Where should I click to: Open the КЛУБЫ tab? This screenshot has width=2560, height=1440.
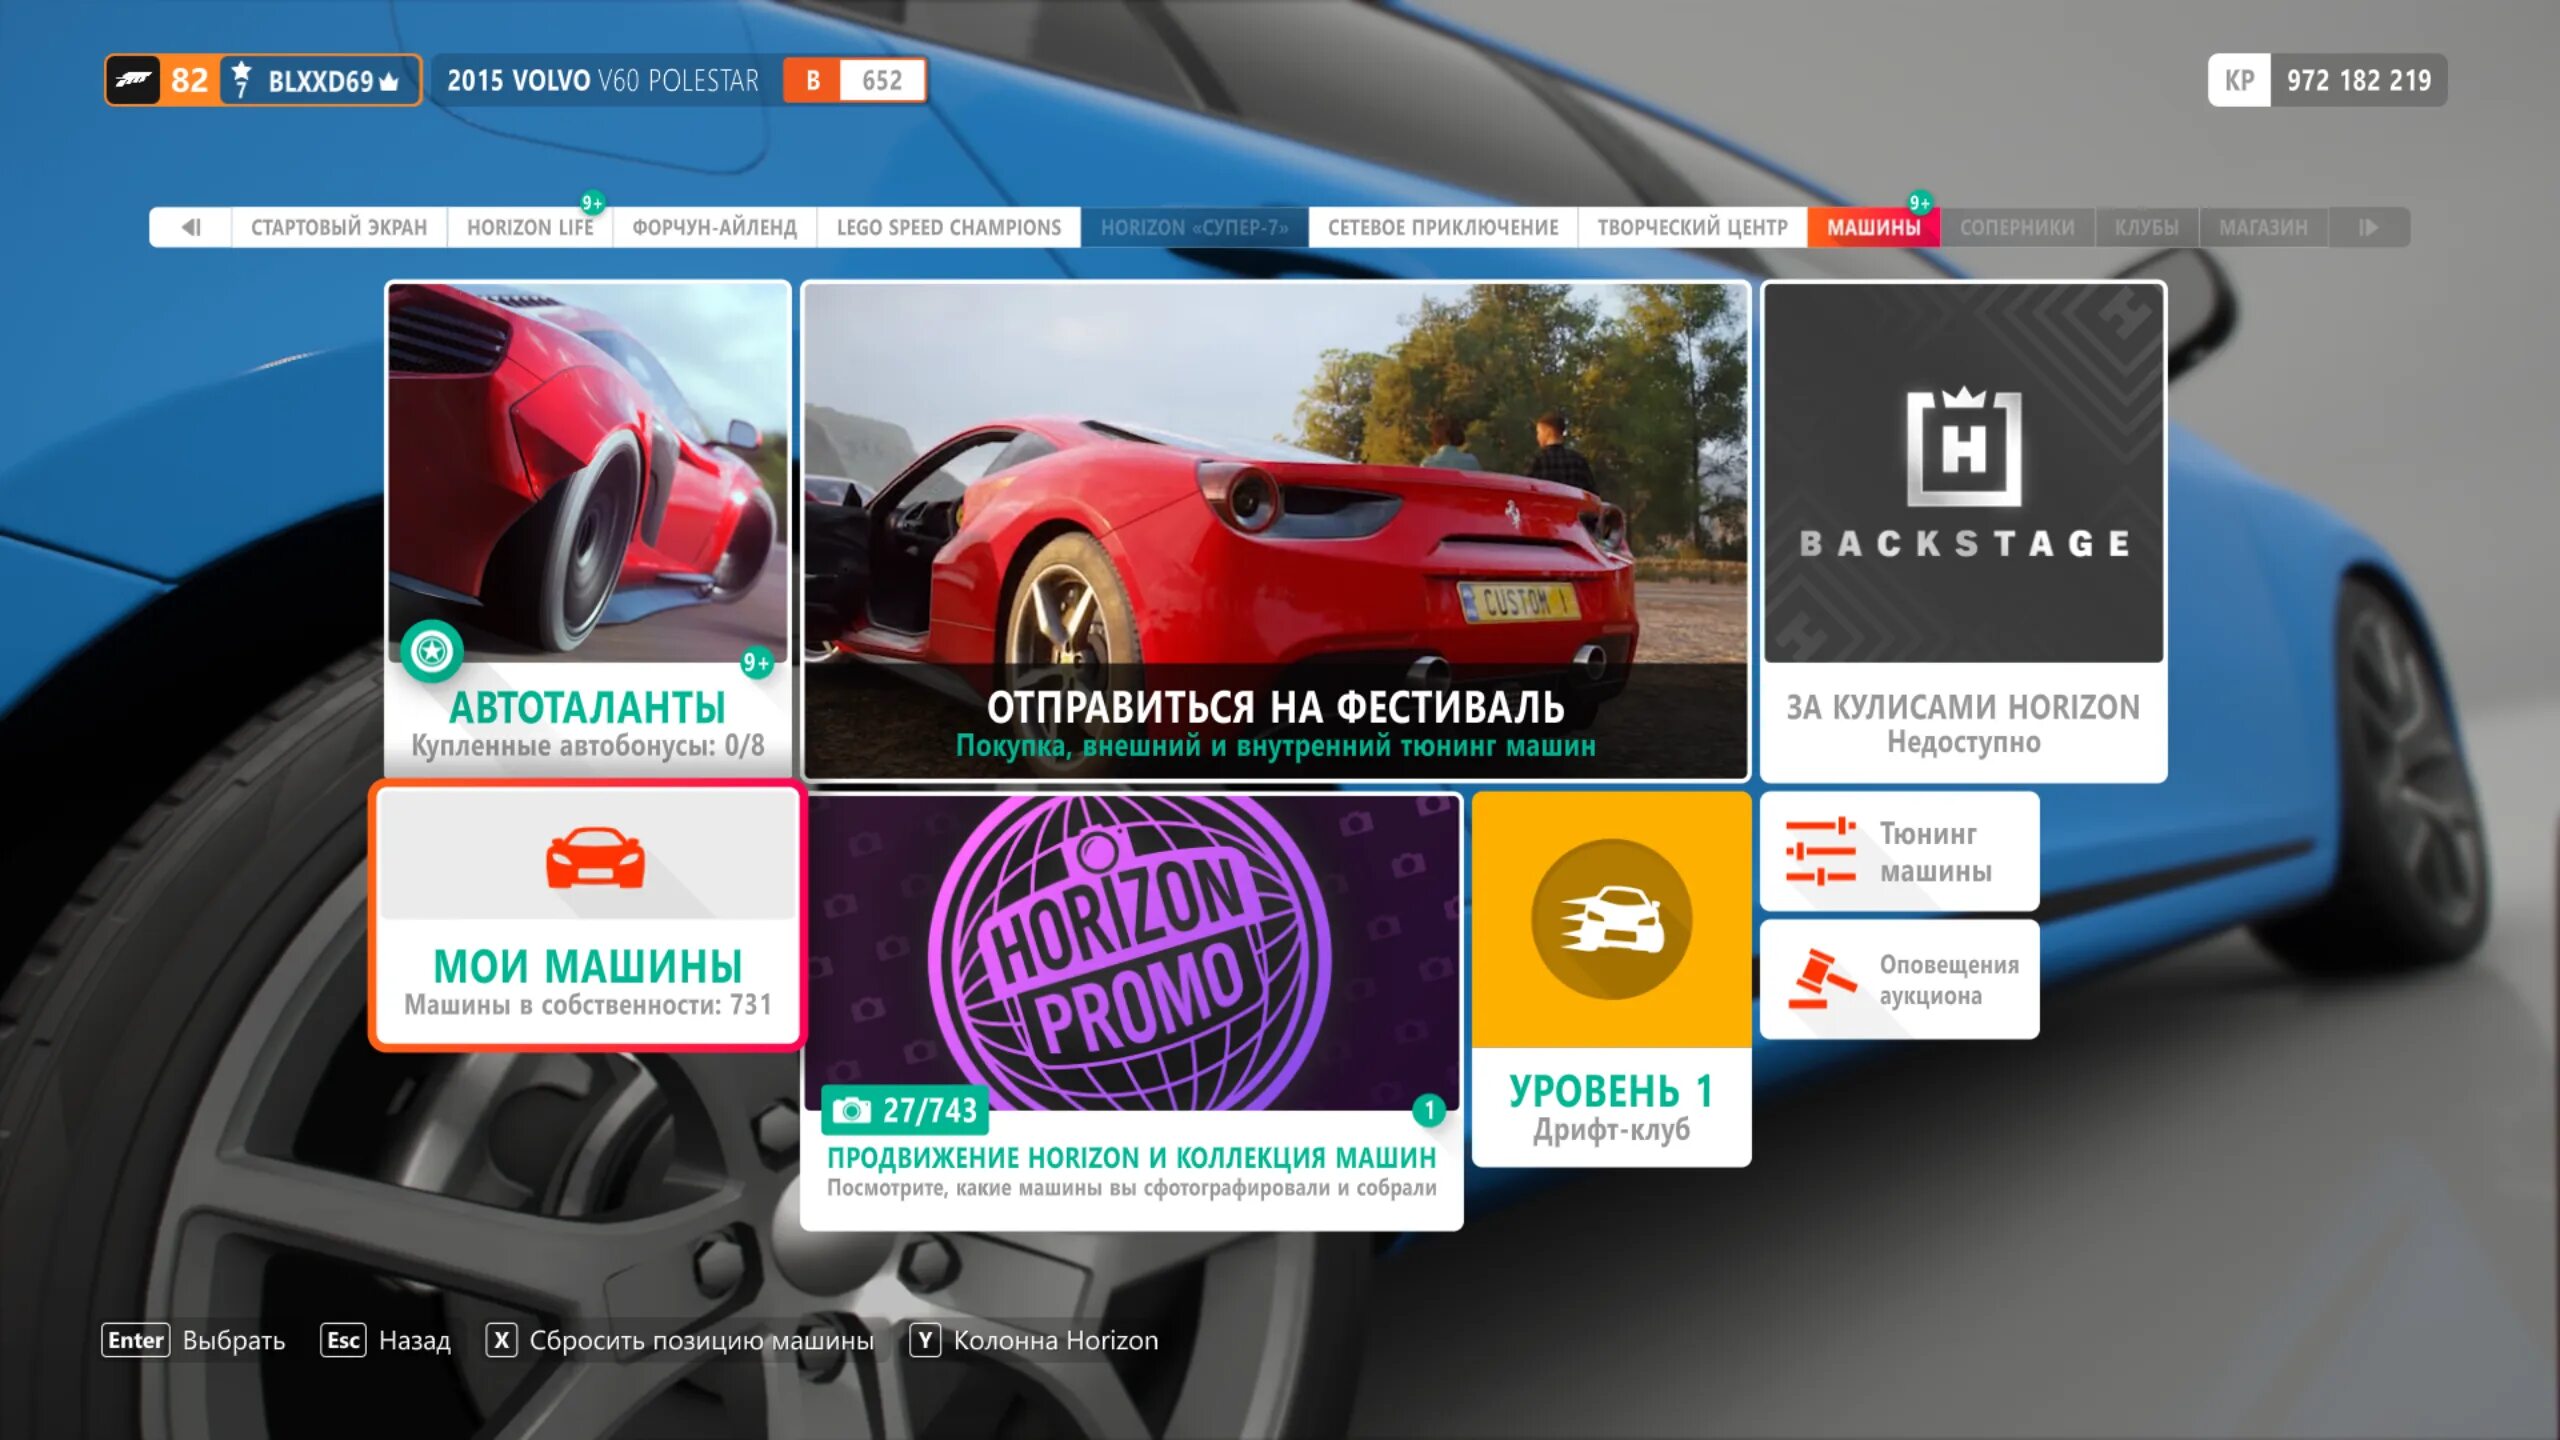click(2146, 227)
